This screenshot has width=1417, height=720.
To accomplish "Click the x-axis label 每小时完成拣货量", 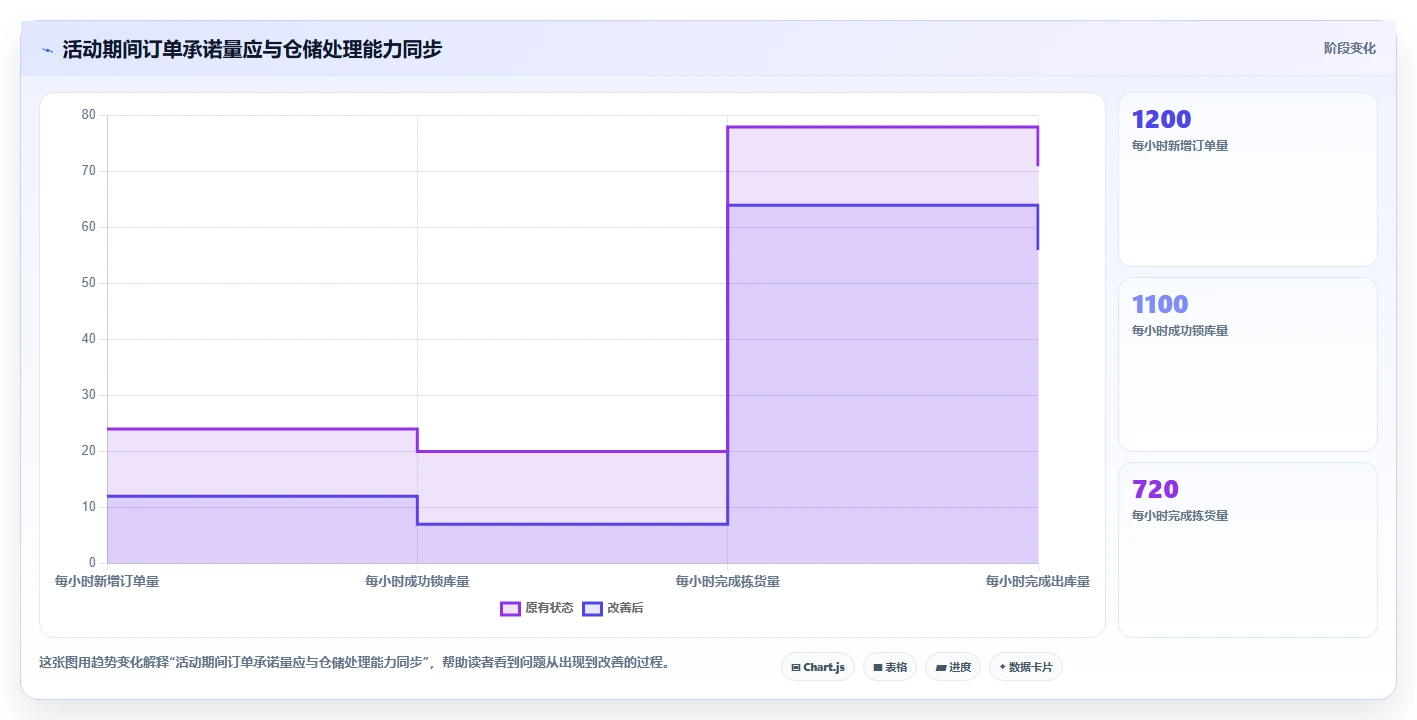I will (727, 581).
